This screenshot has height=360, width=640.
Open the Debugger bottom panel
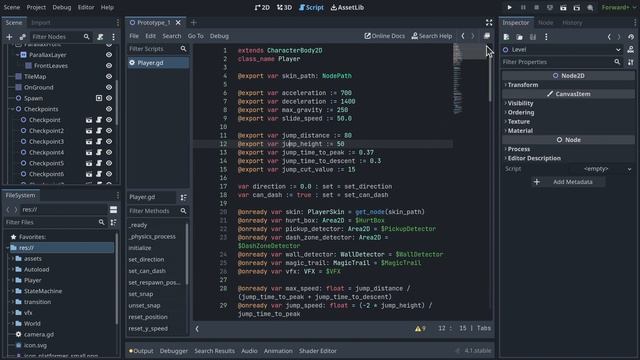tap(173, 351)
